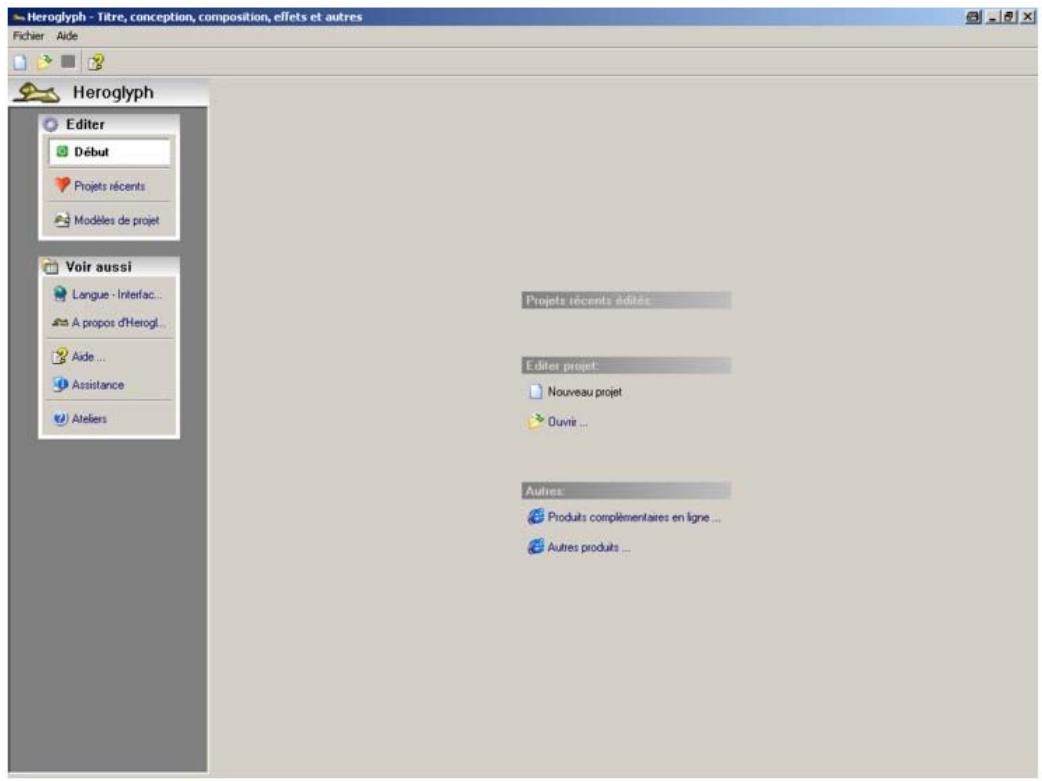Open Assistance in the sidebar
Image resolution: width=1042 pixels, height=781 pixels.
[x=98, y=385]
